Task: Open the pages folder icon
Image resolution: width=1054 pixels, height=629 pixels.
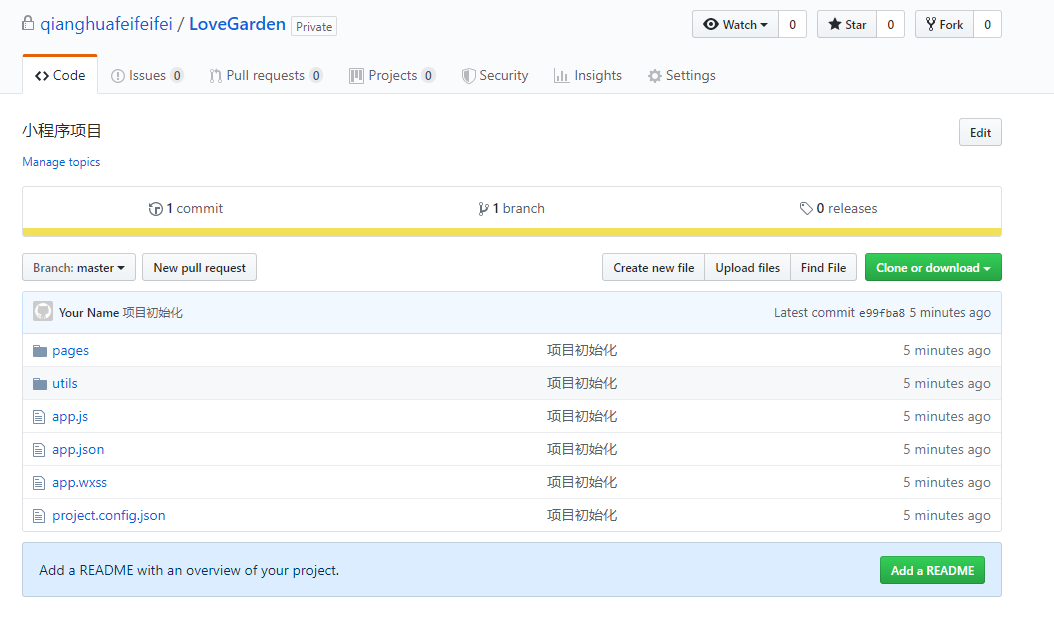Action: pyautogui.click(x=40, y=350)
